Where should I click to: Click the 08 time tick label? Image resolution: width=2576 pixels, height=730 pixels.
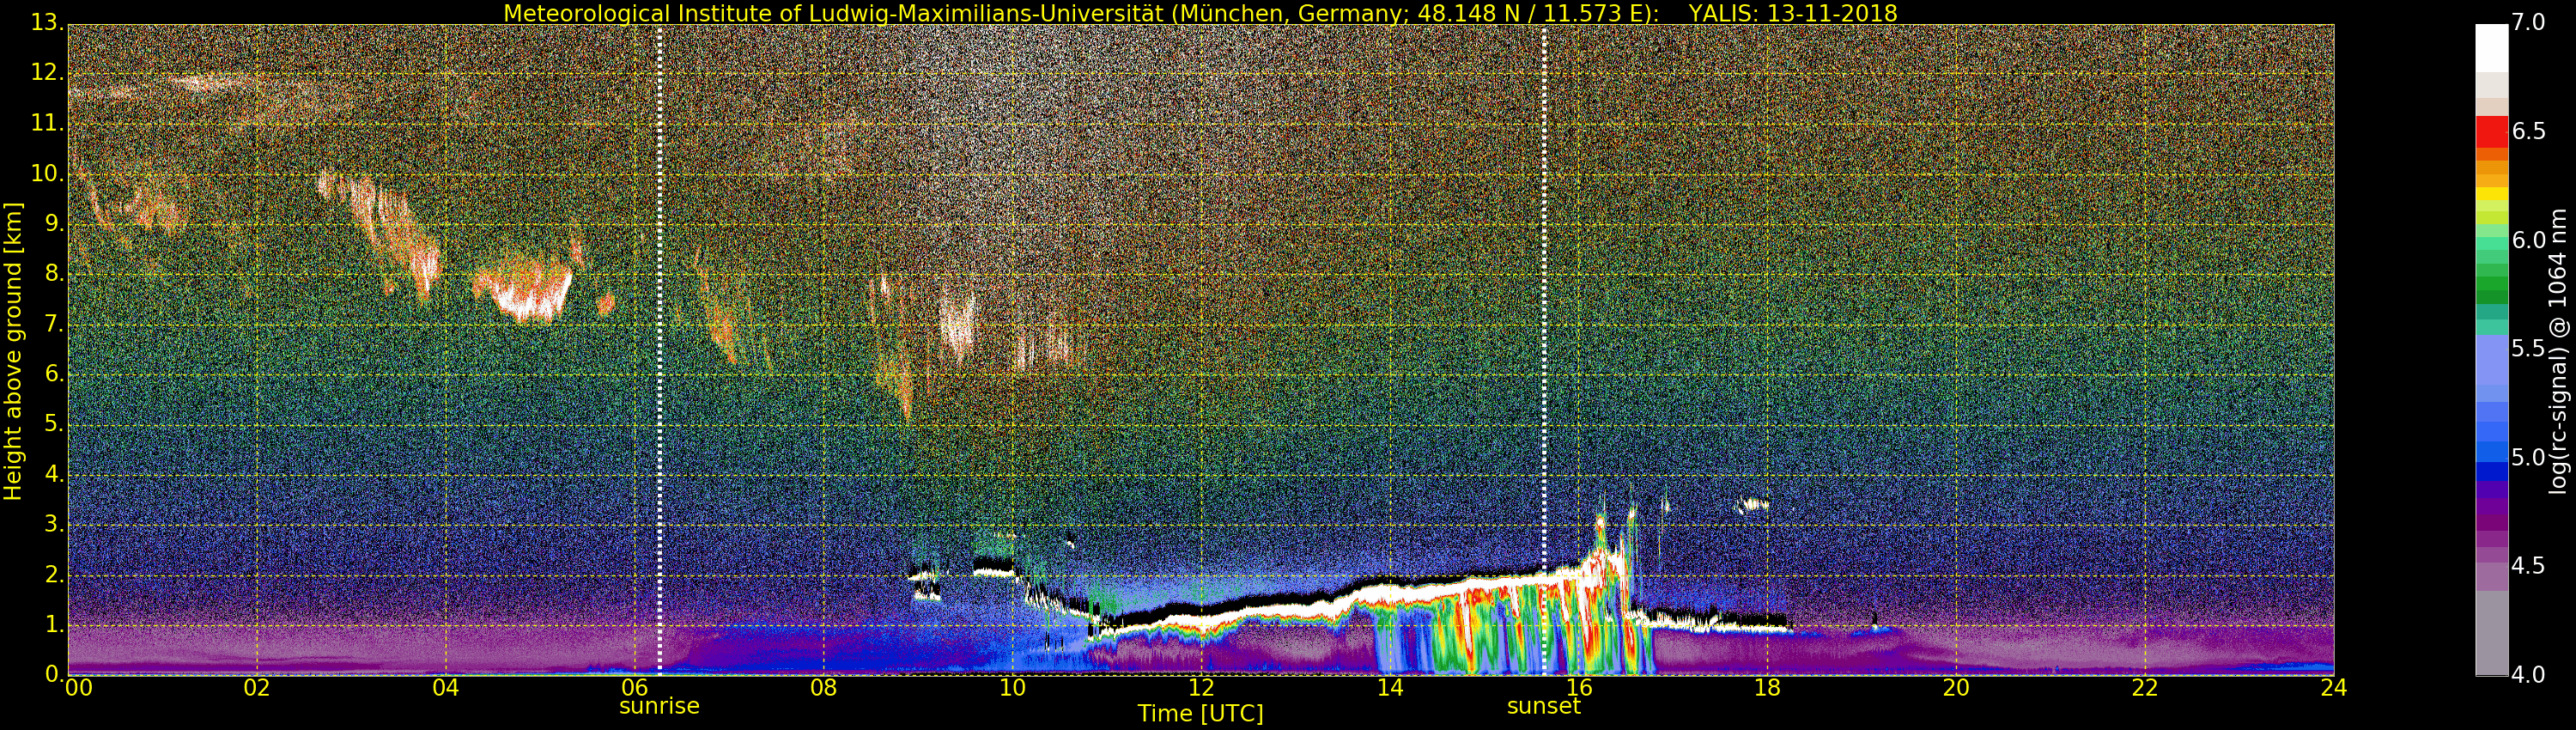pyautogui.click(x=823, y=688)
